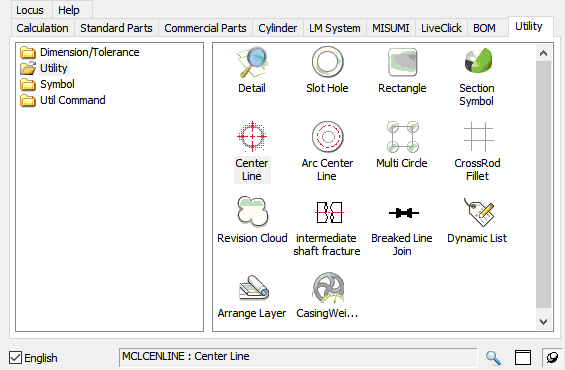Switch to the LM System tab
The image size is (565, 370).
pyautogui.click(x=335, y=28)
